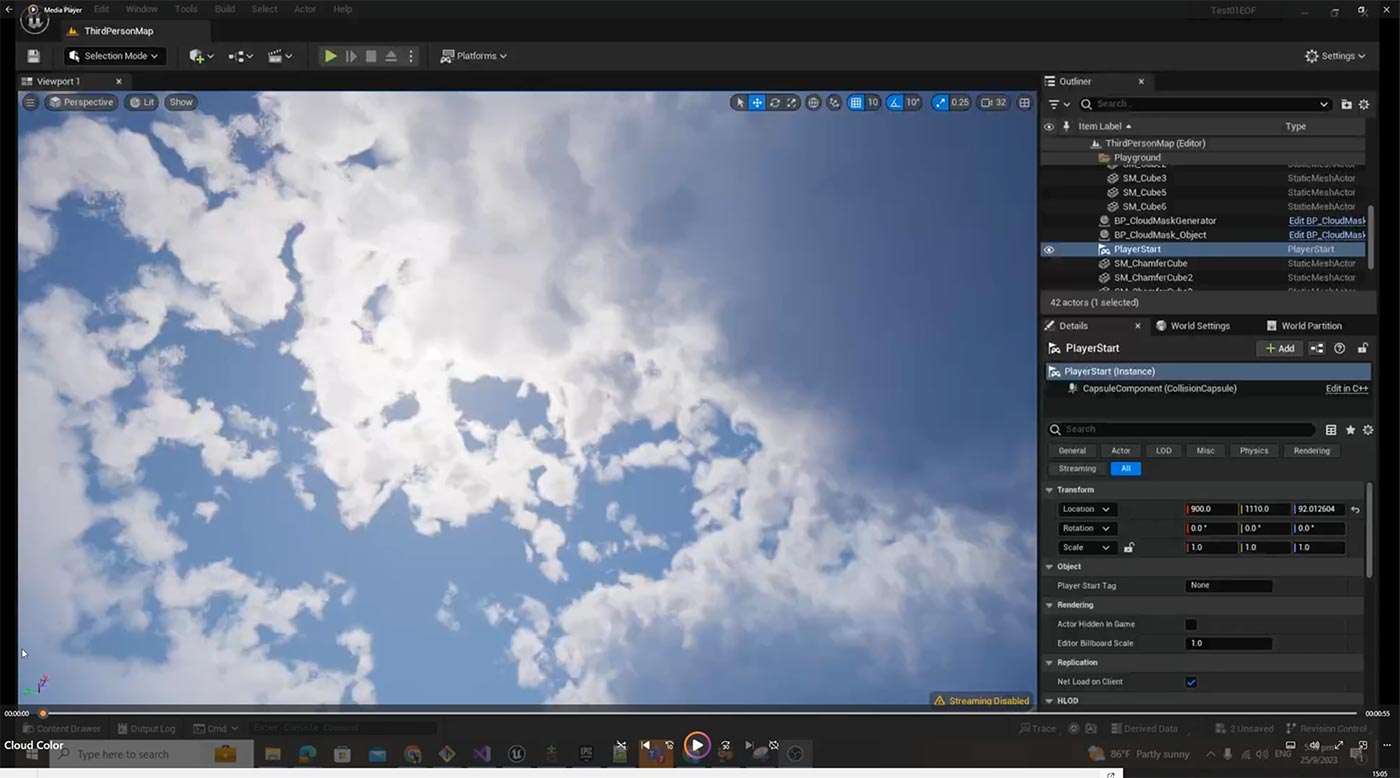Toggle visibility eye for PlayerStart actor
Viewport: 1400px width, 778px height.
tap(1049, 249)
